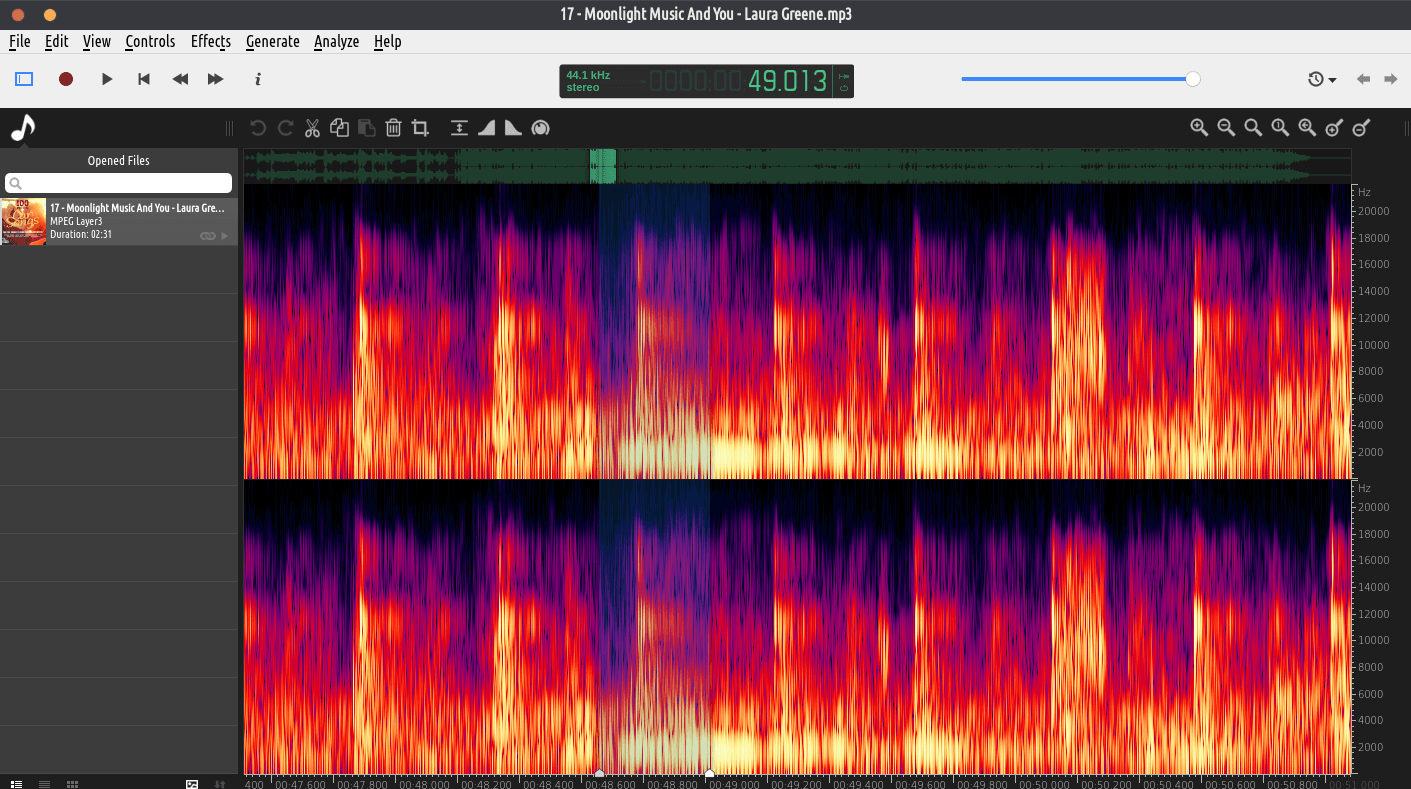Click the small play arrow on the file entry
The width and height of the screenshot is (1411, 789).
[224, 236]
